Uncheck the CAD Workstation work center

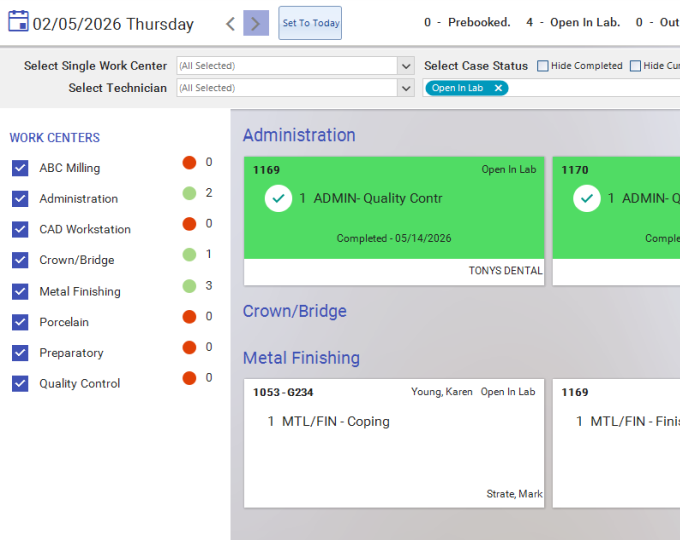click(20, 229)
